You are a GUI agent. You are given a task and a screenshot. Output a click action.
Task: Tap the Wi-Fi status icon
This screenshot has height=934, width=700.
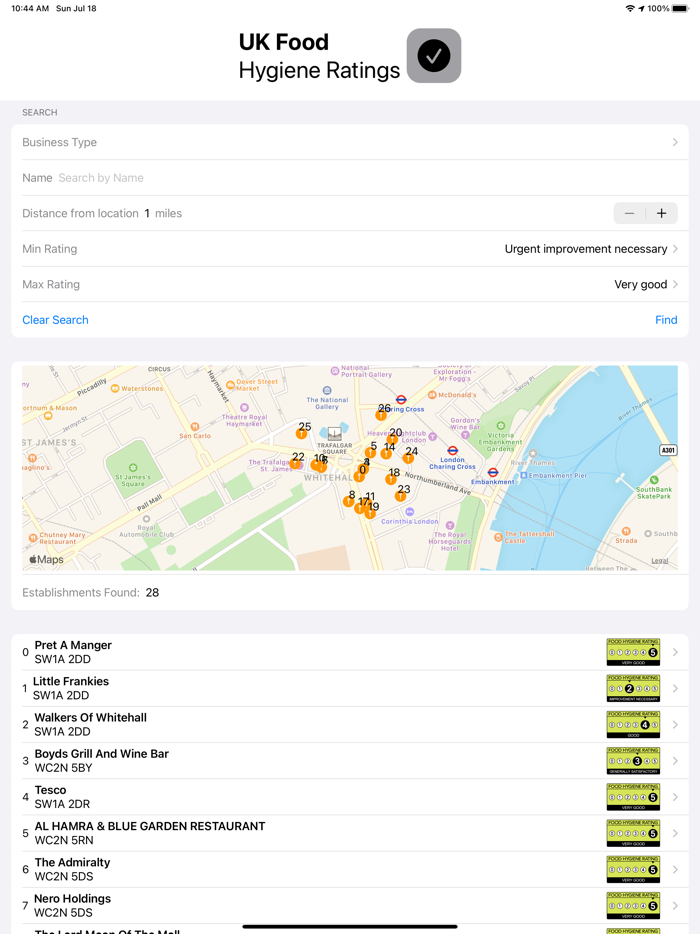pyautogui.click(x=630, y=8)
